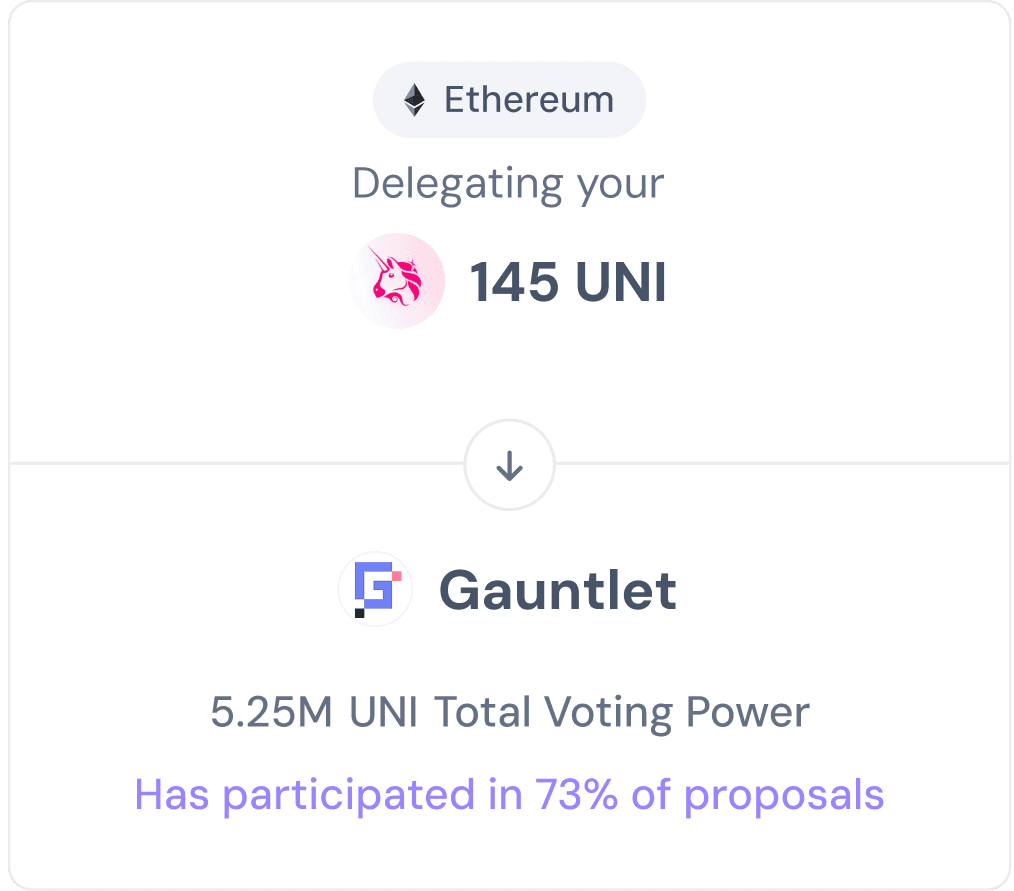This screenshot has width=1014, height=891.
Task: Click the pink square in the Gauntlet logo
Action: point(397,575)
